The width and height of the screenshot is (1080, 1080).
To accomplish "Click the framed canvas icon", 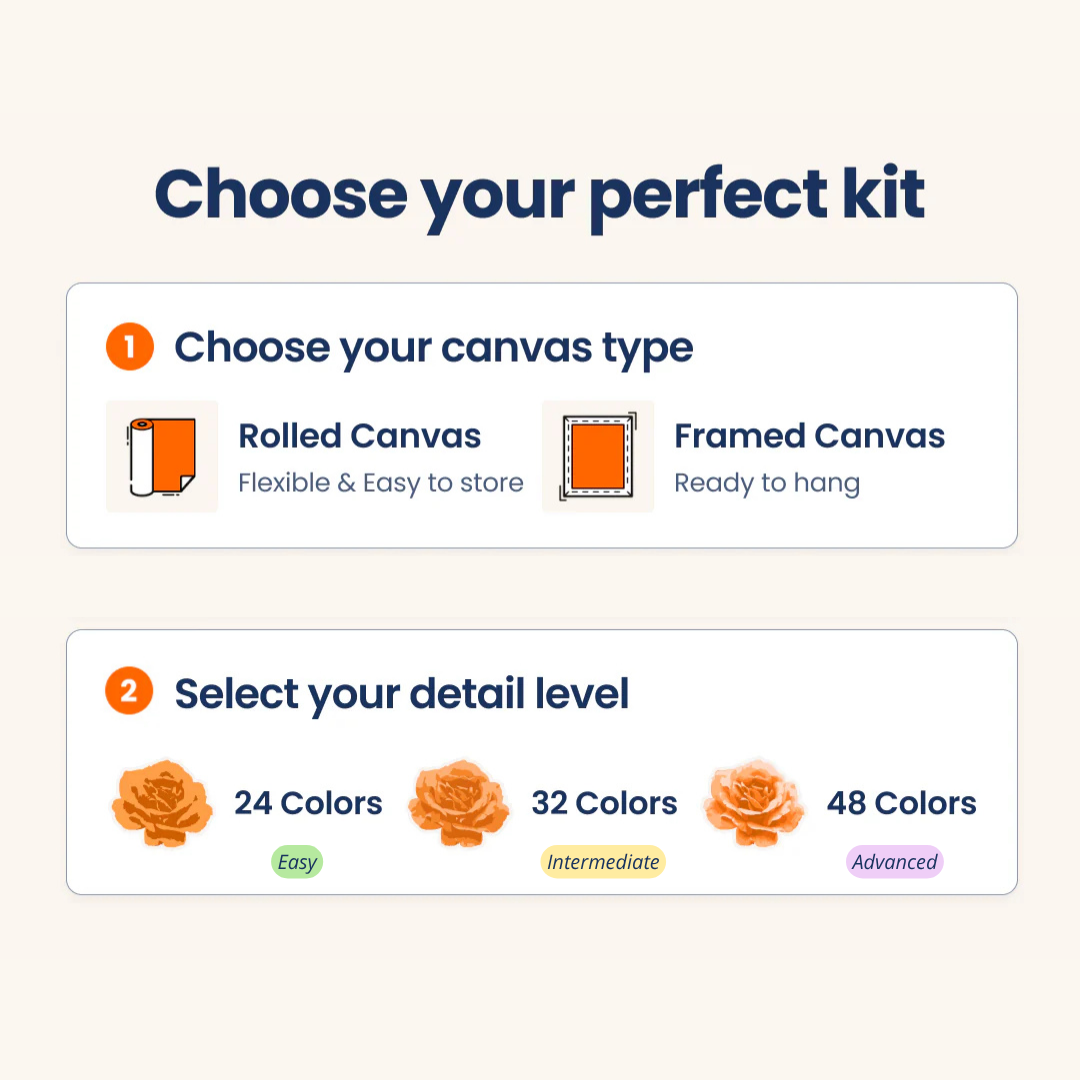I will tap(598, 457).
